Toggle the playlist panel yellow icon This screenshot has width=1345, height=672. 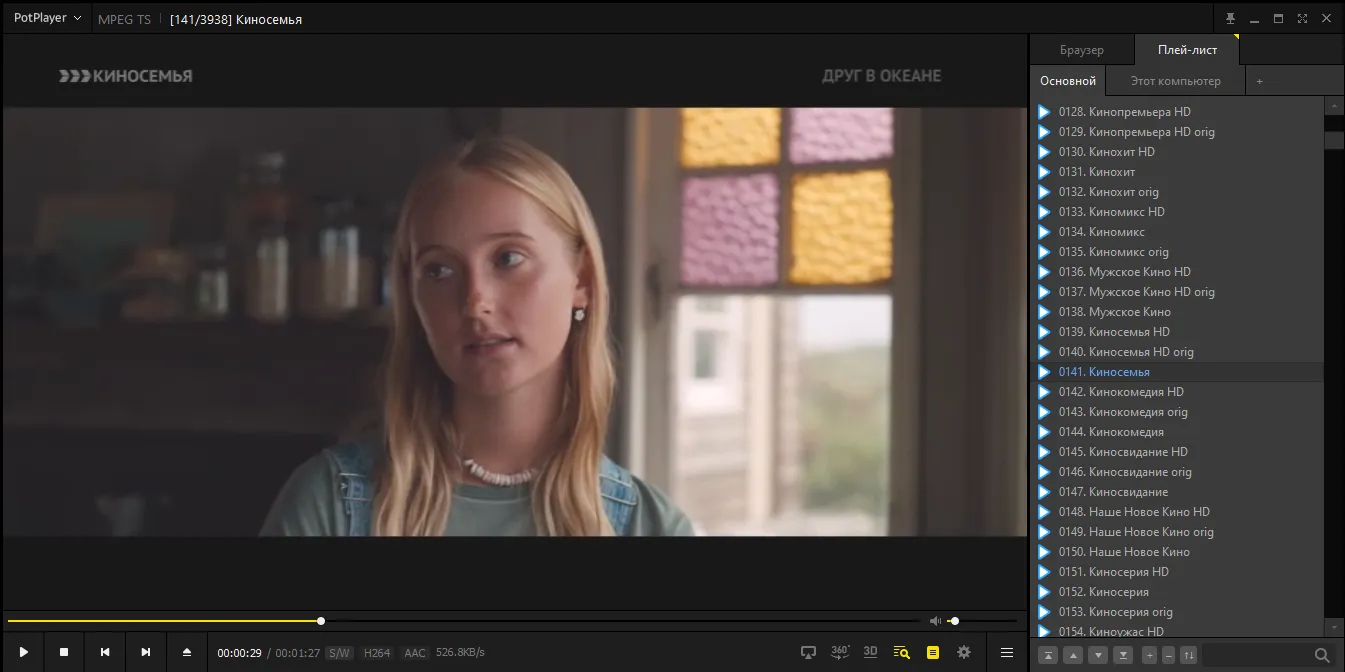[933, 653]
